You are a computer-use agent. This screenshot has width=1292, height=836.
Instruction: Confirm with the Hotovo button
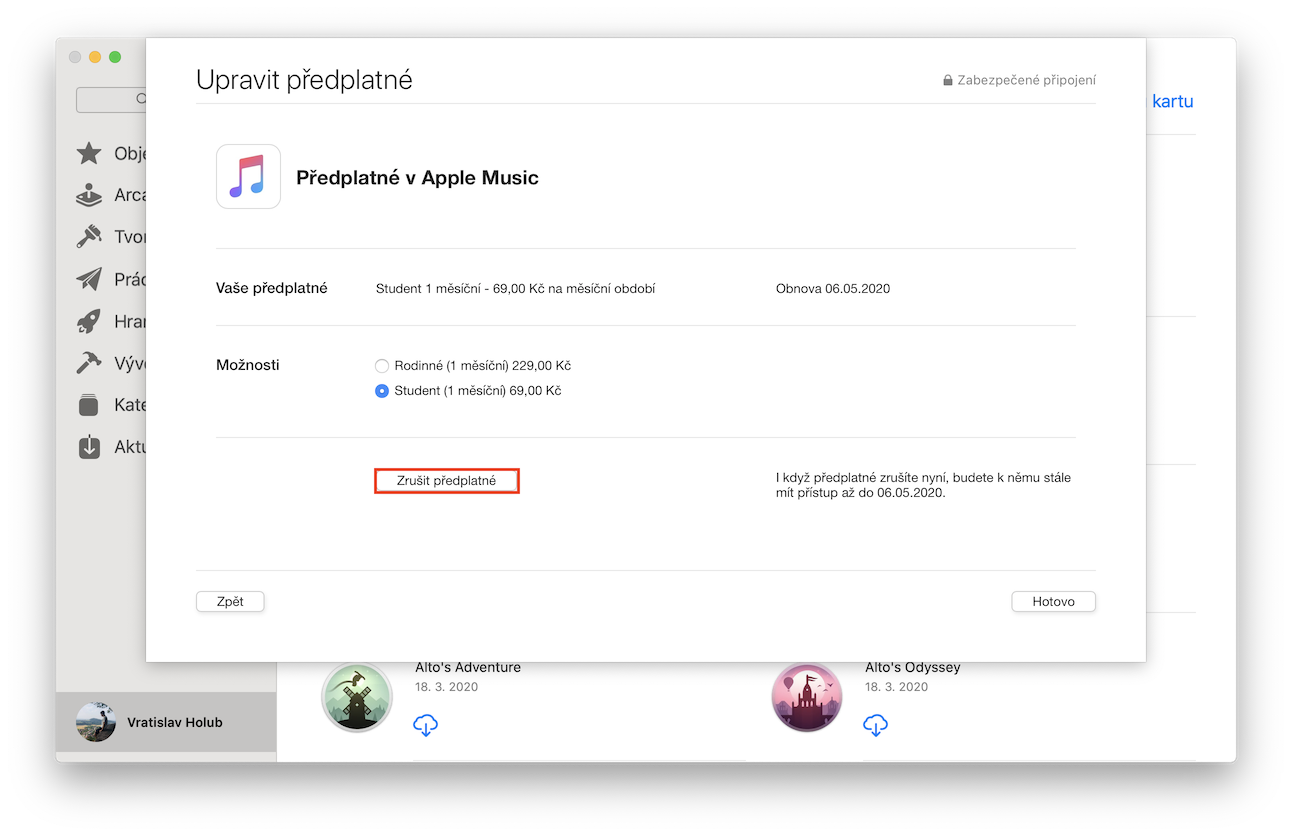coord(1054,602)
